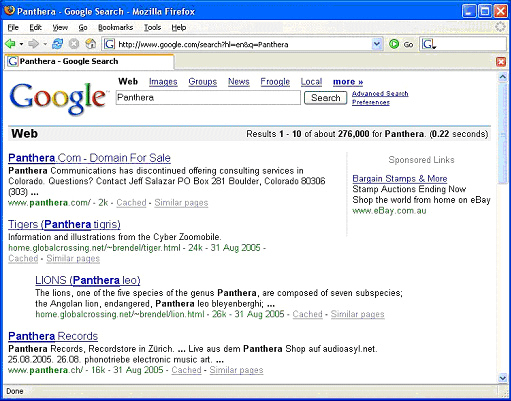The width and height of the screenshot is (511, 401).
Task: Open Tigers (Panthera tigris) result
Action: (x=64, y=224)
